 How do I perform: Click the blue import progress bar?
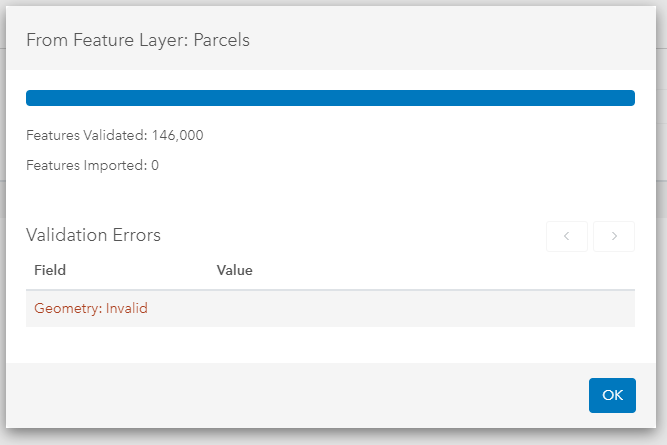point(330,98)
